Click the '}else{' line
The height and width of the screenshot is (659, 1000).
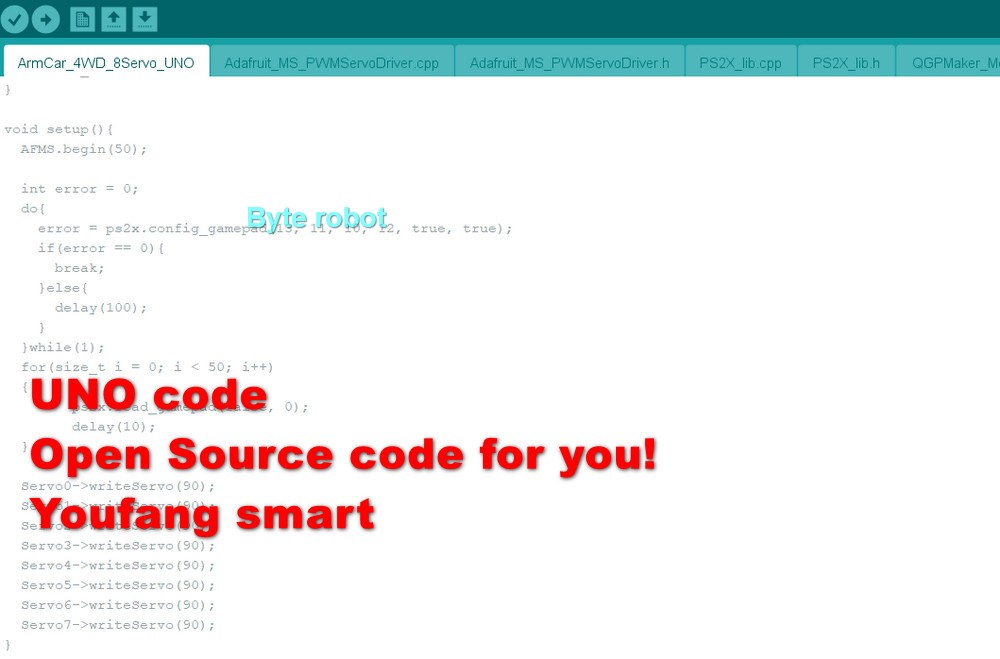(62, 288)
